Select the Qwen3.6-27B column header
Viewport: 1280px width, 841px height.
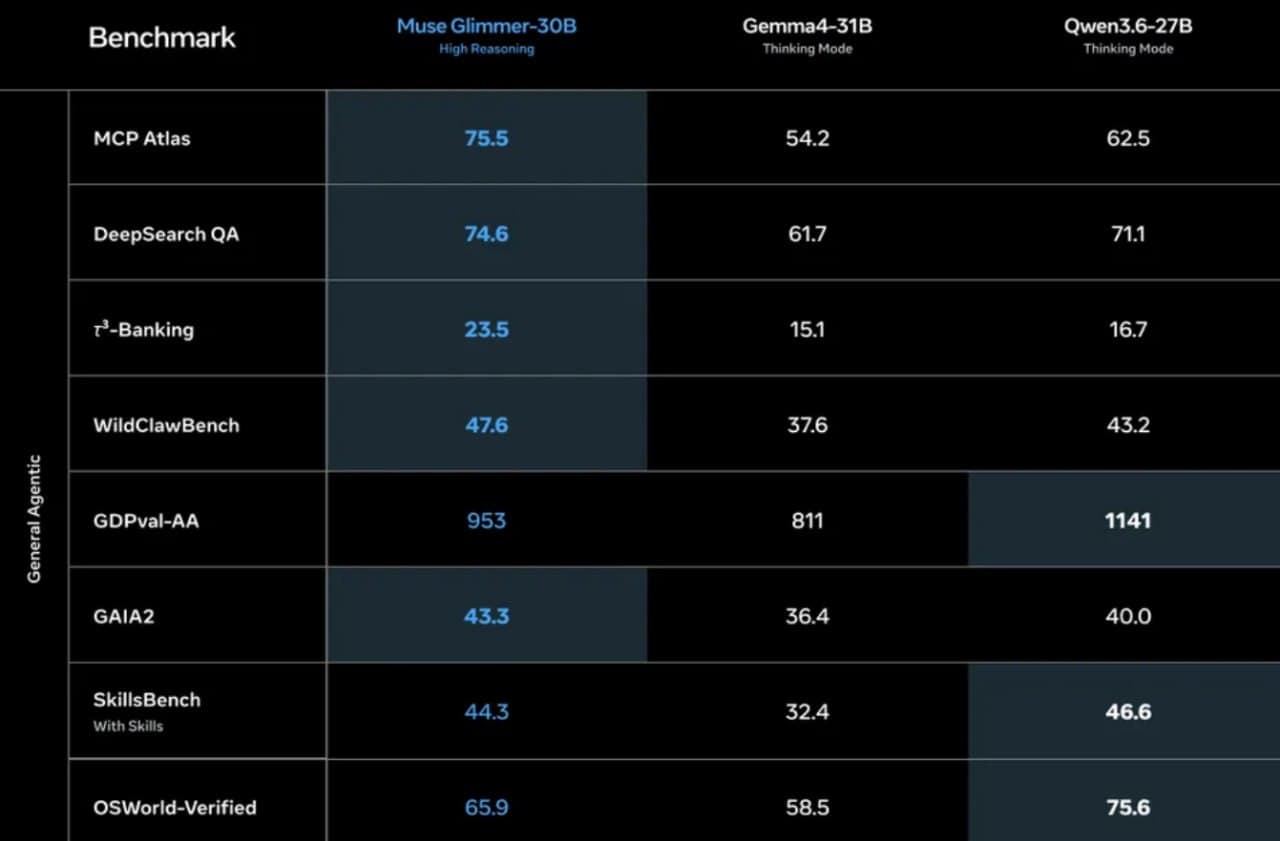1128,35
